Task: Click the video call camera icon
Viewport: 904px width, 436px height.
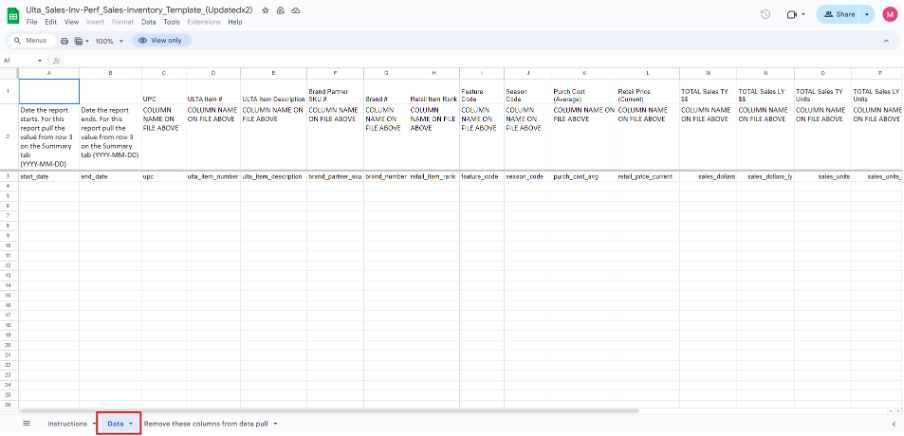Action: (791, 14)
